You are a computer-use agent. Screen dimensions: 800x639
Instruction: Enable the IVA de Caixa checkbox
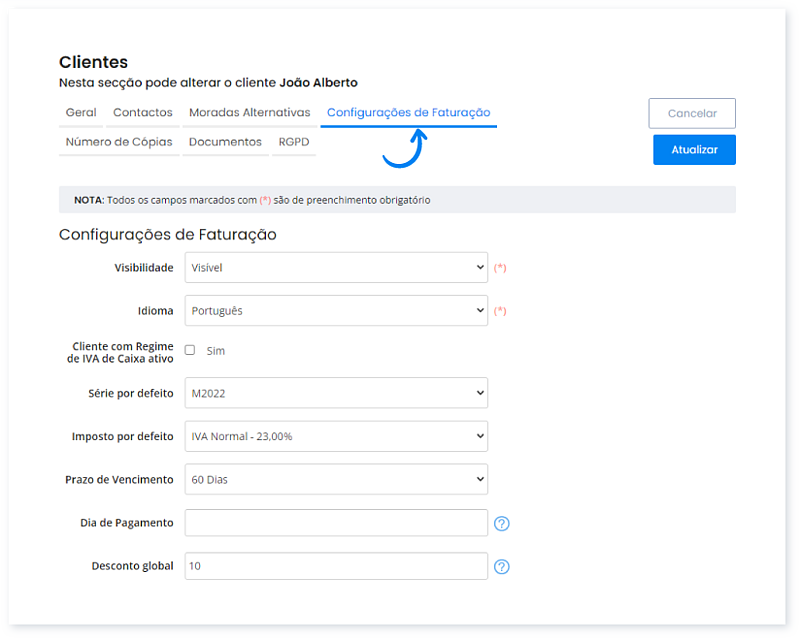[x=190, y=350]
